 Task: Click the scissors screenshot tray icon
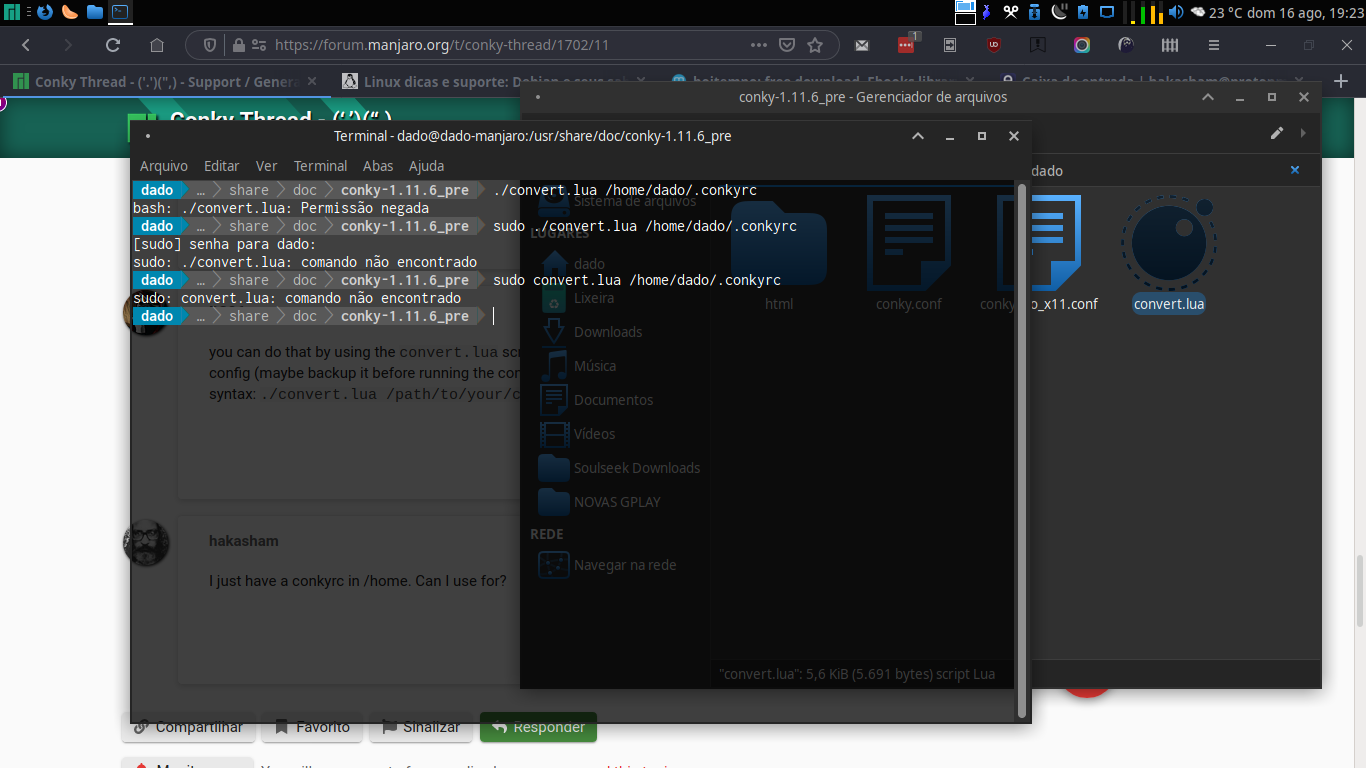[x=1010, y=12]
